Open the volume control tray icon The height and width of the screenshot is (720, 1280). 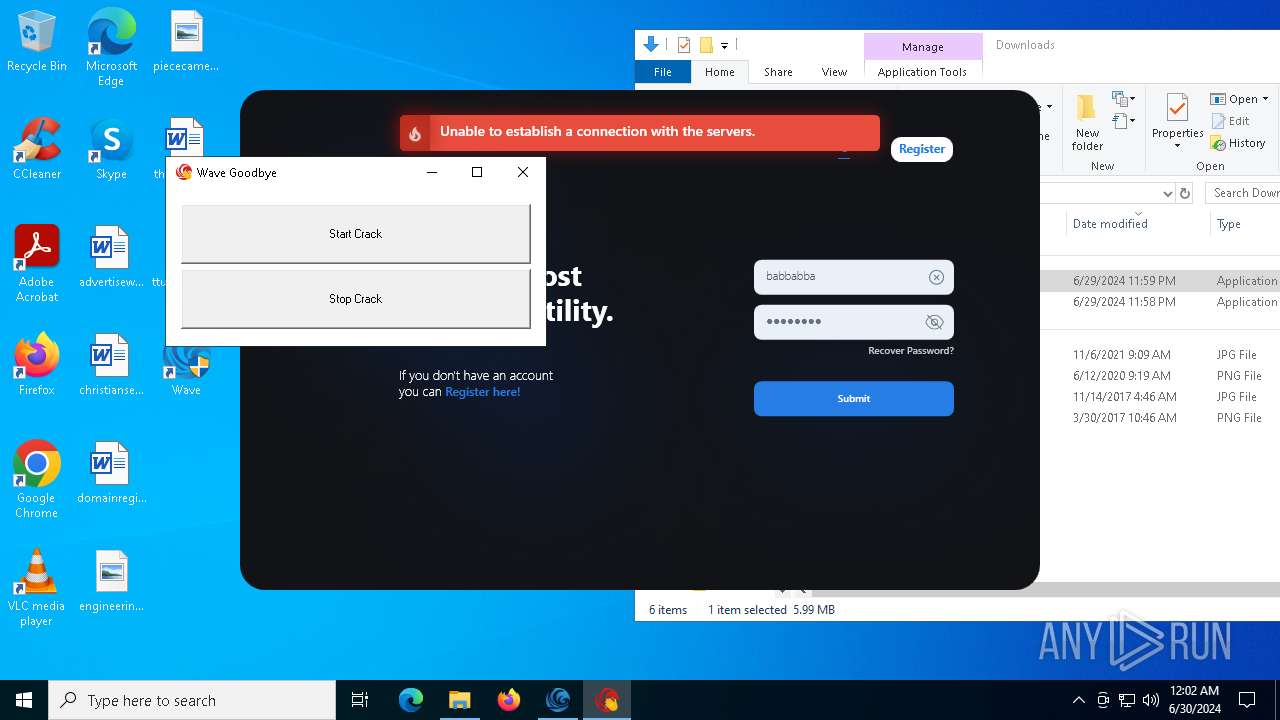click(1151, 700)
